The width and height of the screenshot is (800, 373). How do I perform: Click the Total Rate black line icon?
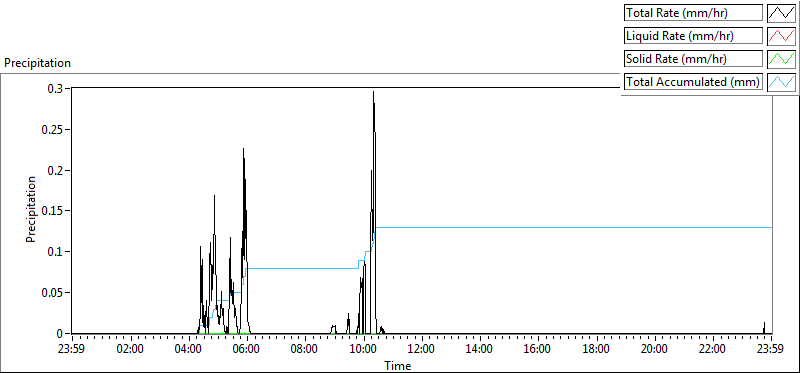[x=781, y=13]
